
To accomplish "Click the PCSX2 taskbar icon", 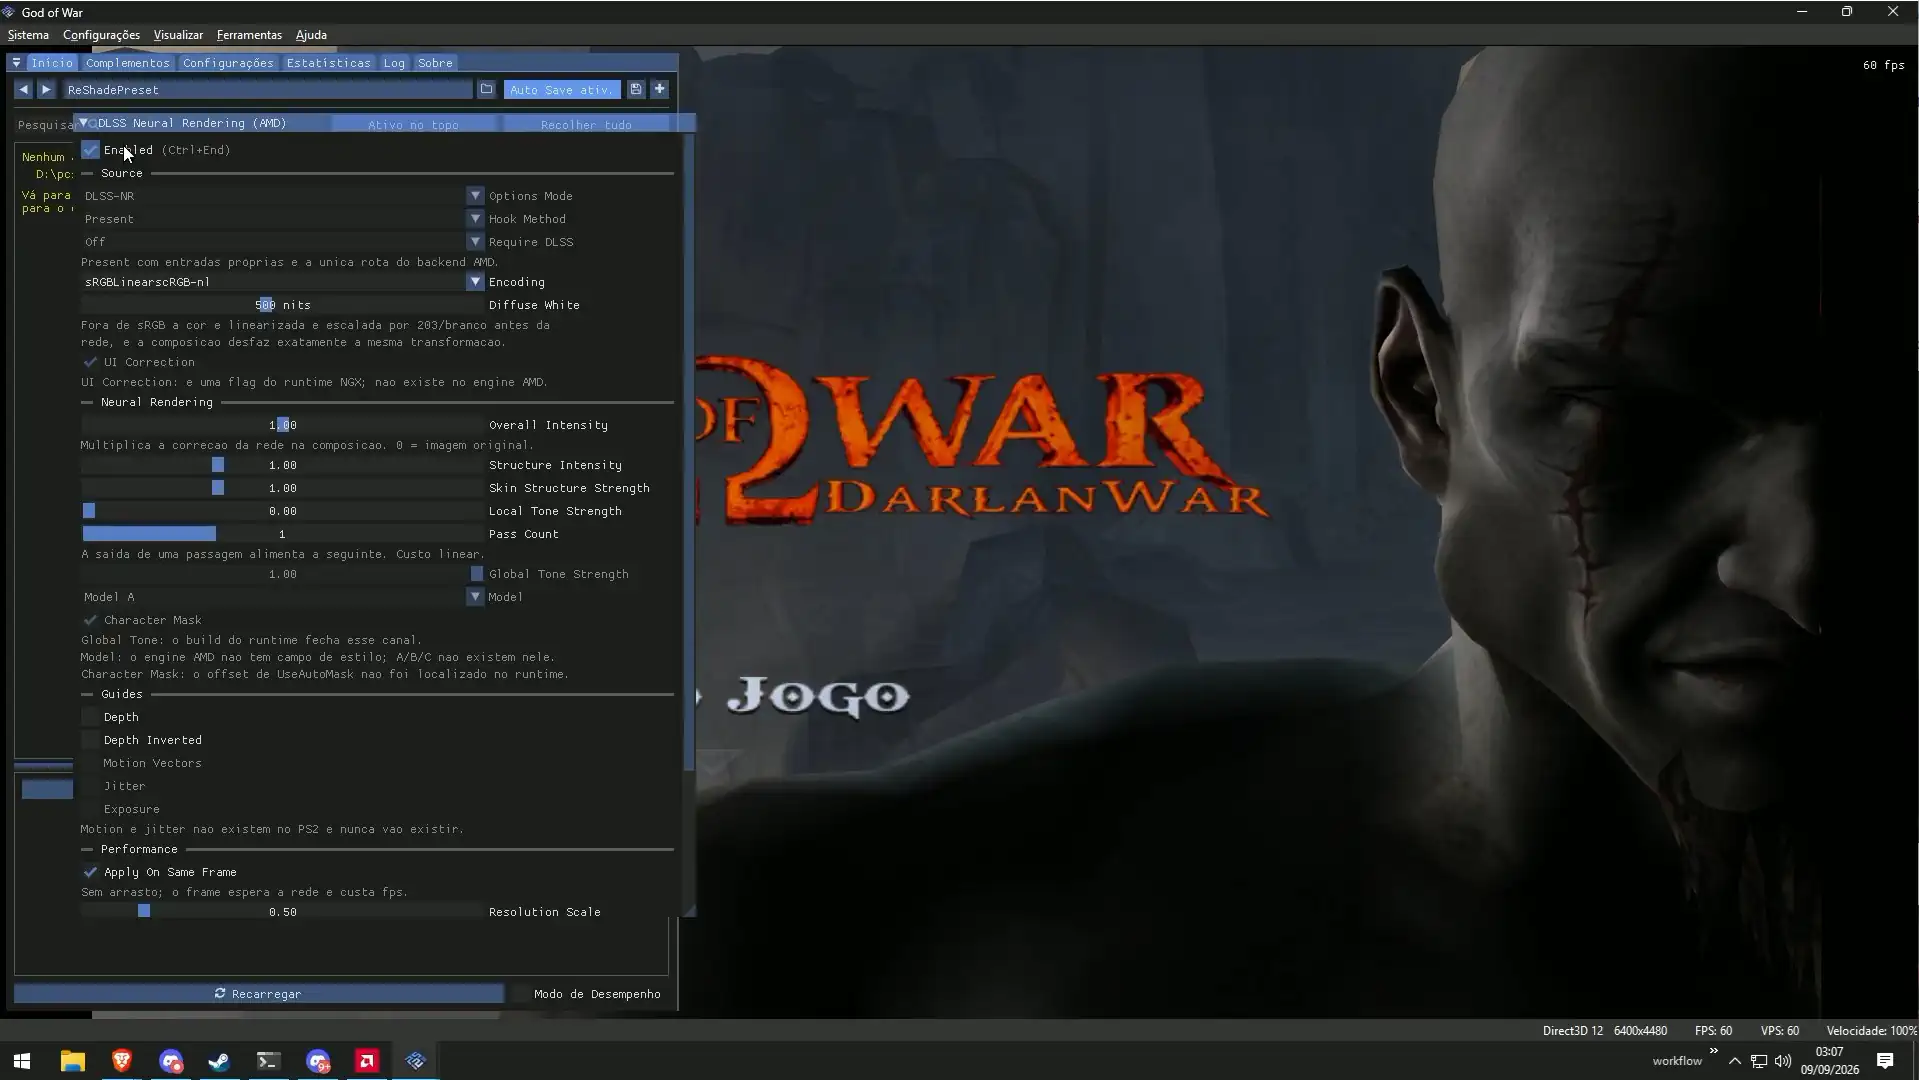I will [416, 1061].
